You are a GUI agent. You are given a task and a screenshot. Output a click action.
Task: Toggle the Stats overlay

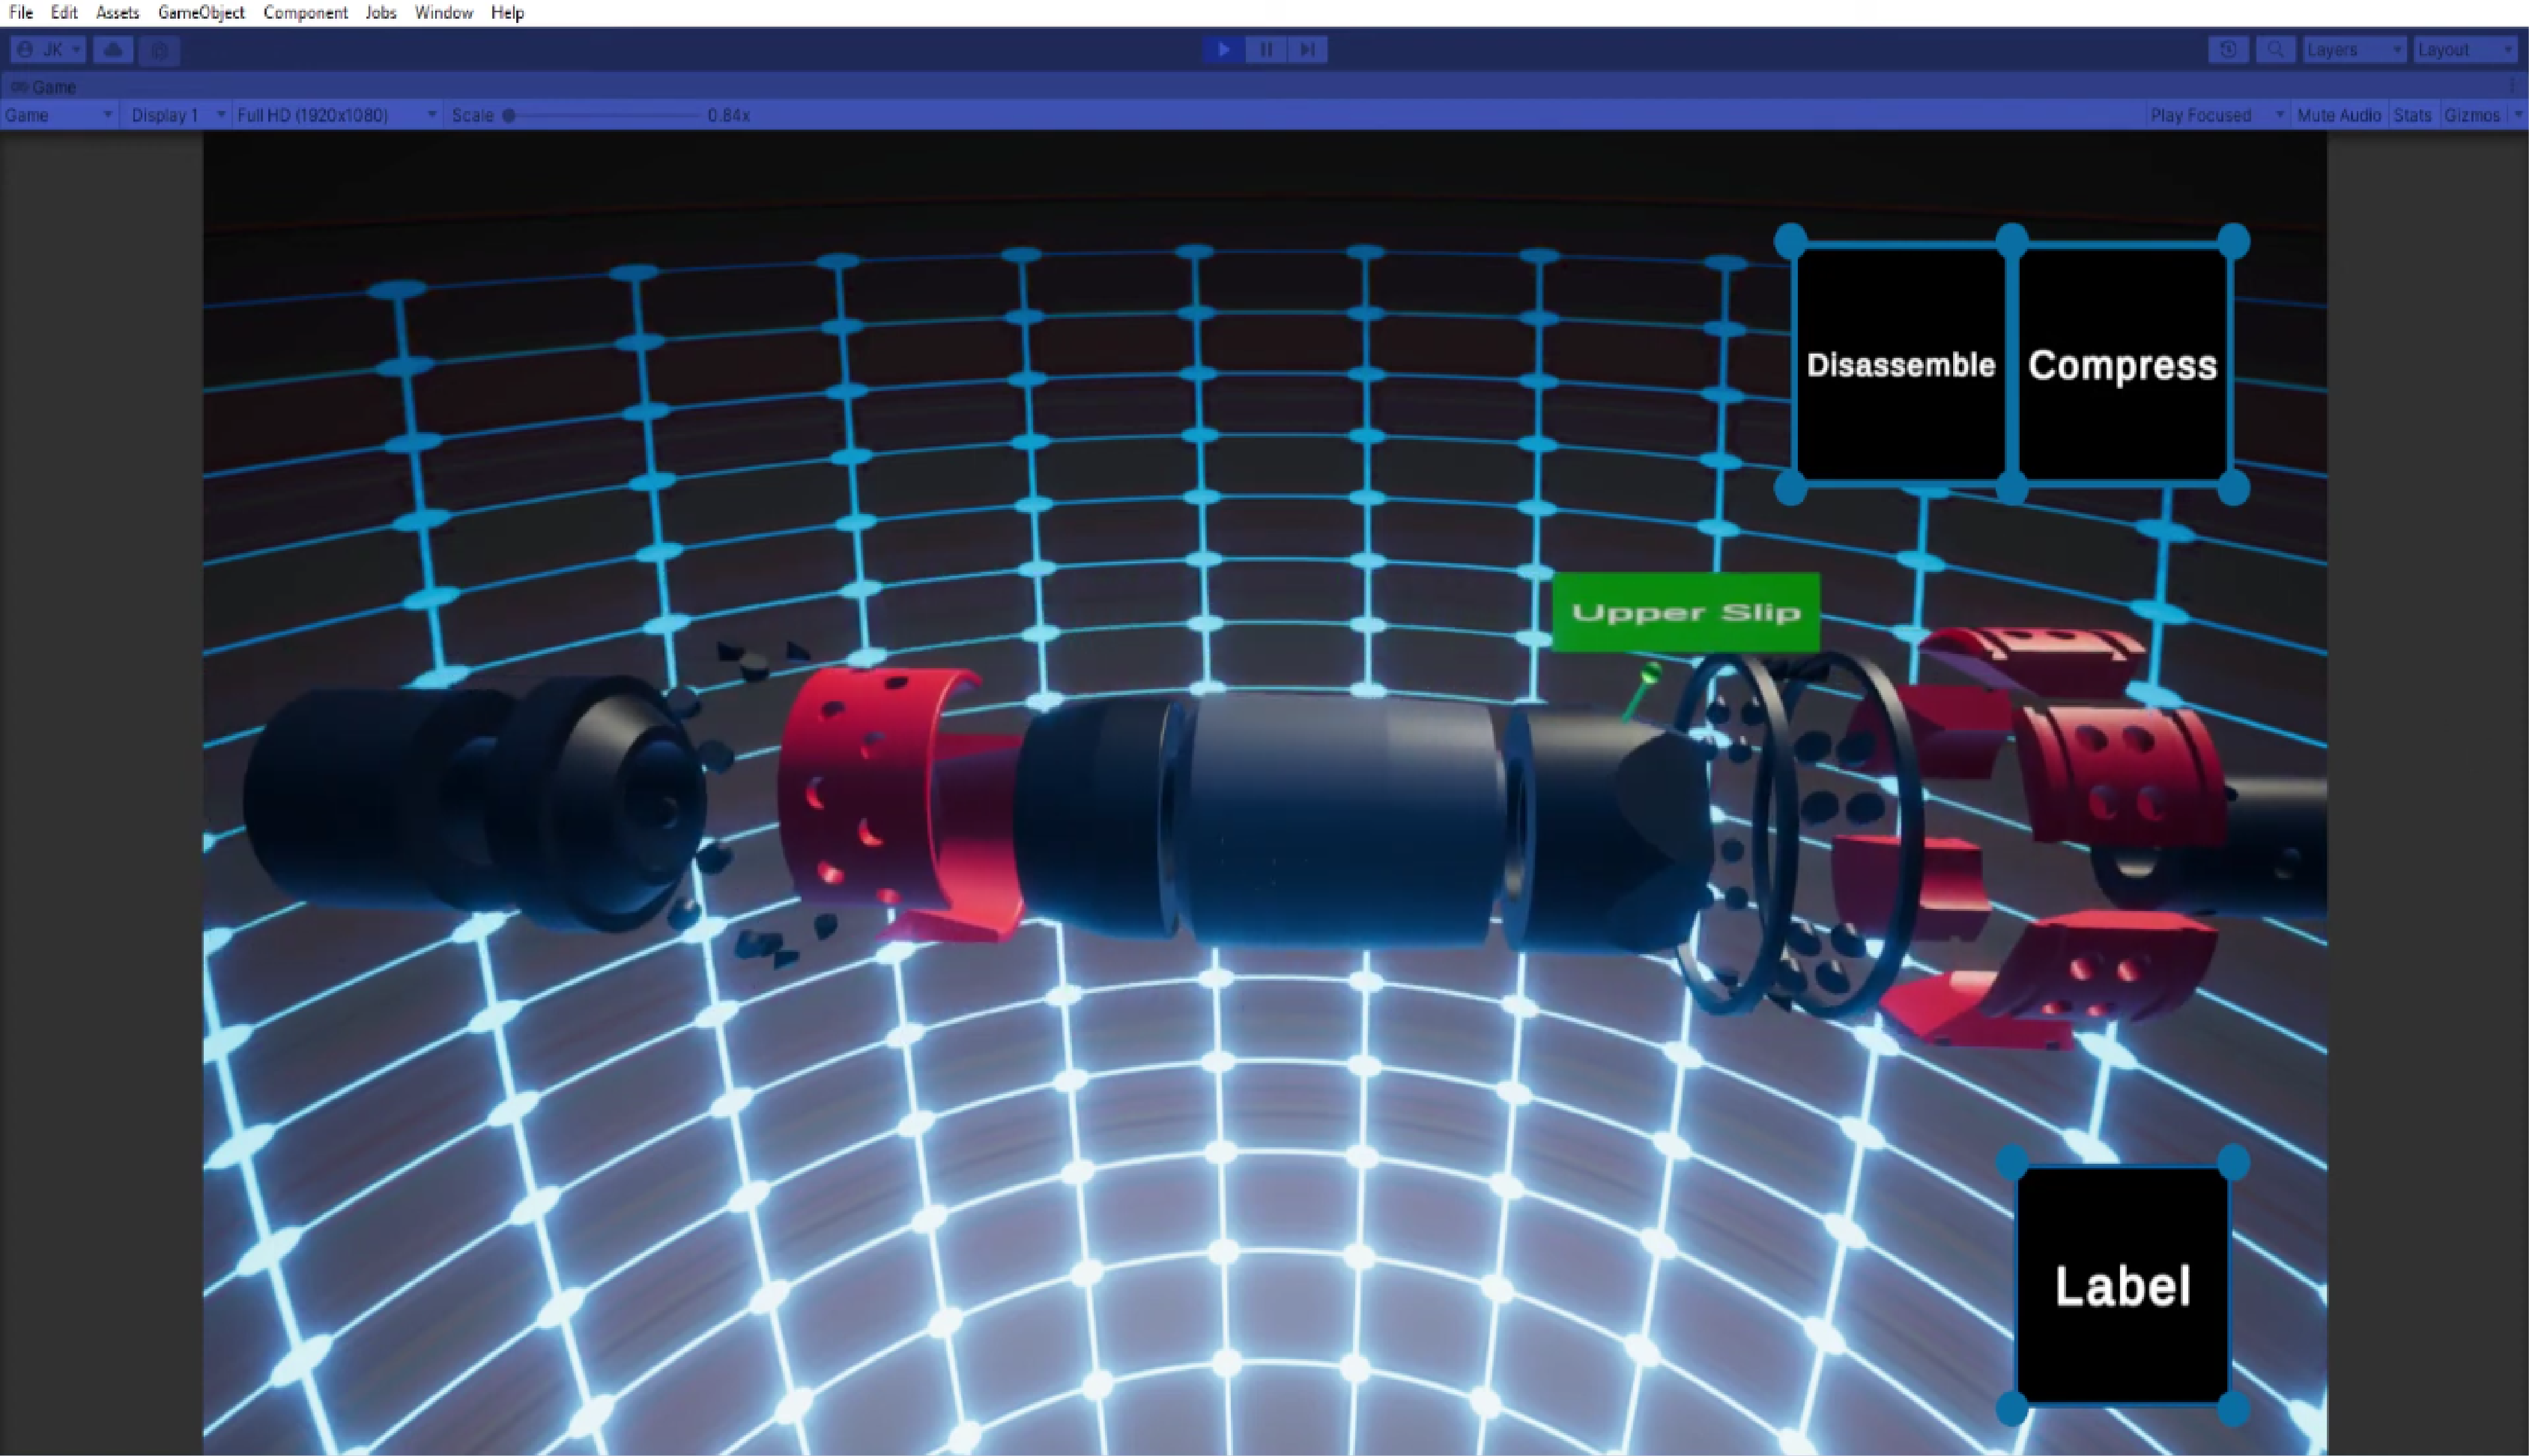(x=2412, y=115)
